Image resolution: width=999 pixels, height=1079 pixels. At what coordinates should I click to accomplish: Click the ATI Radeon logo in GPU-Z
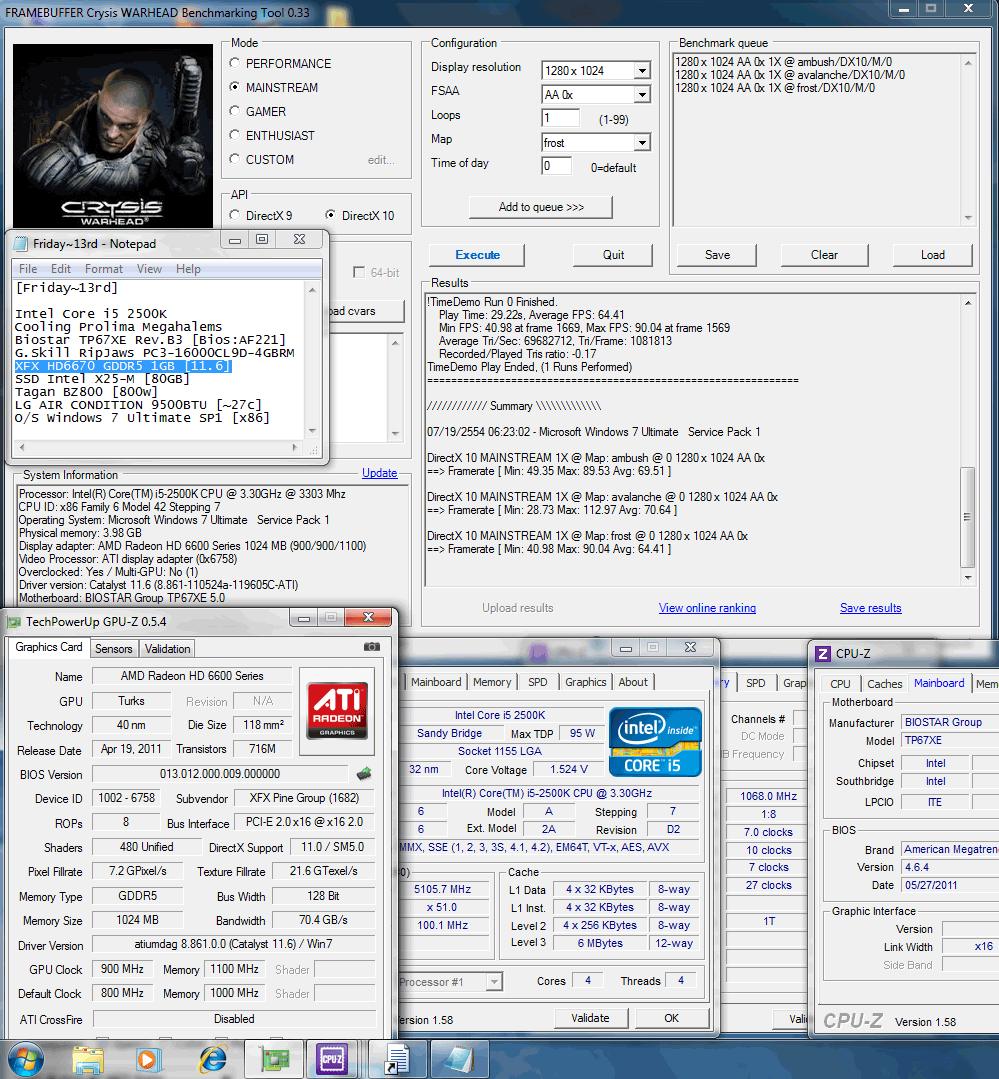tap(337, 710)
